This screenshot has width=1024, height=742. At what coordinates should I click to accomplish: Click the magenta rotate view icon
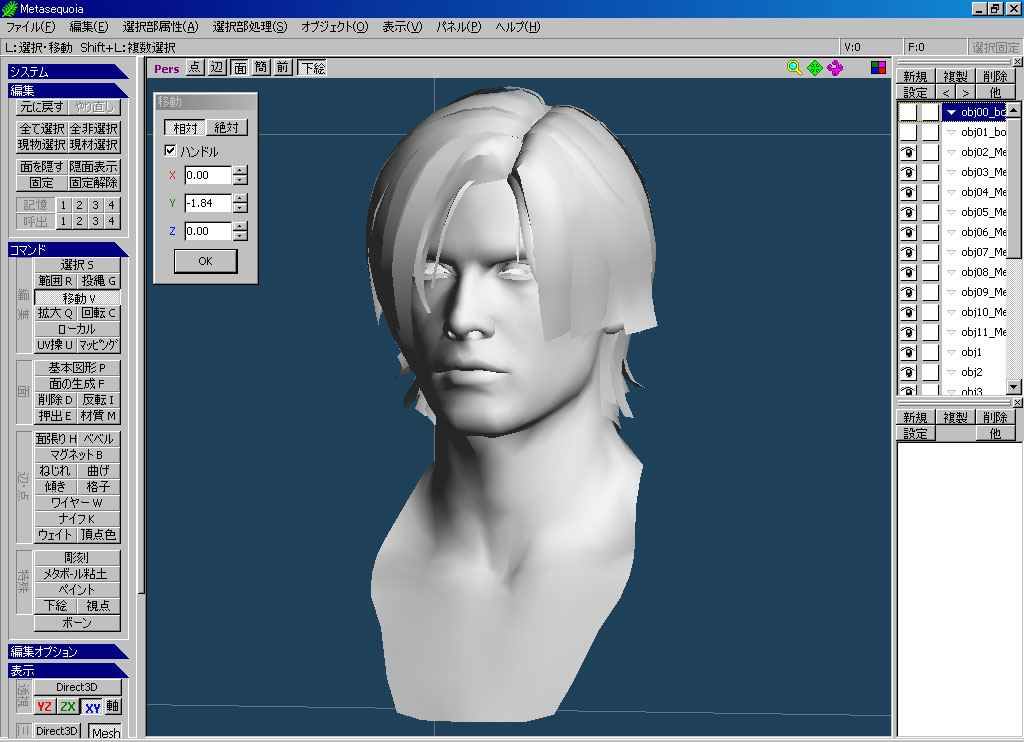tap(835, 68)
